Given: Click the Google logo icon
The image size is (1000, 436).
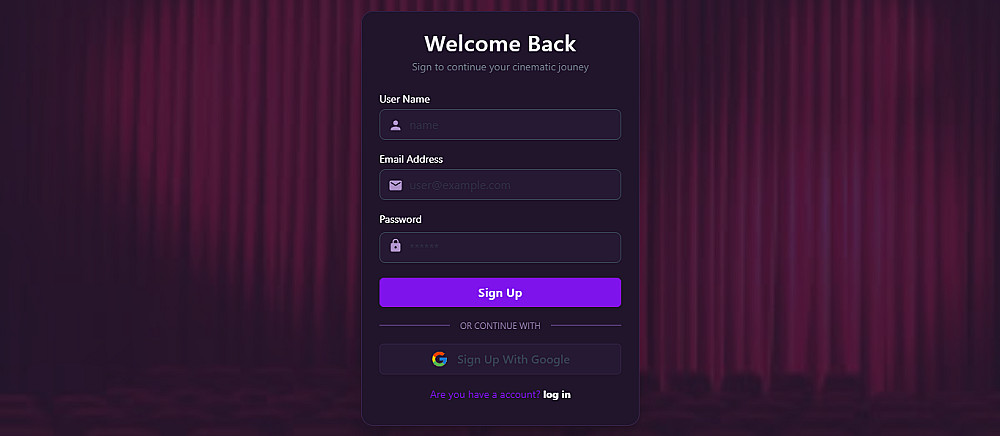Looking at the screenshot, I should (x=439, y=359).
